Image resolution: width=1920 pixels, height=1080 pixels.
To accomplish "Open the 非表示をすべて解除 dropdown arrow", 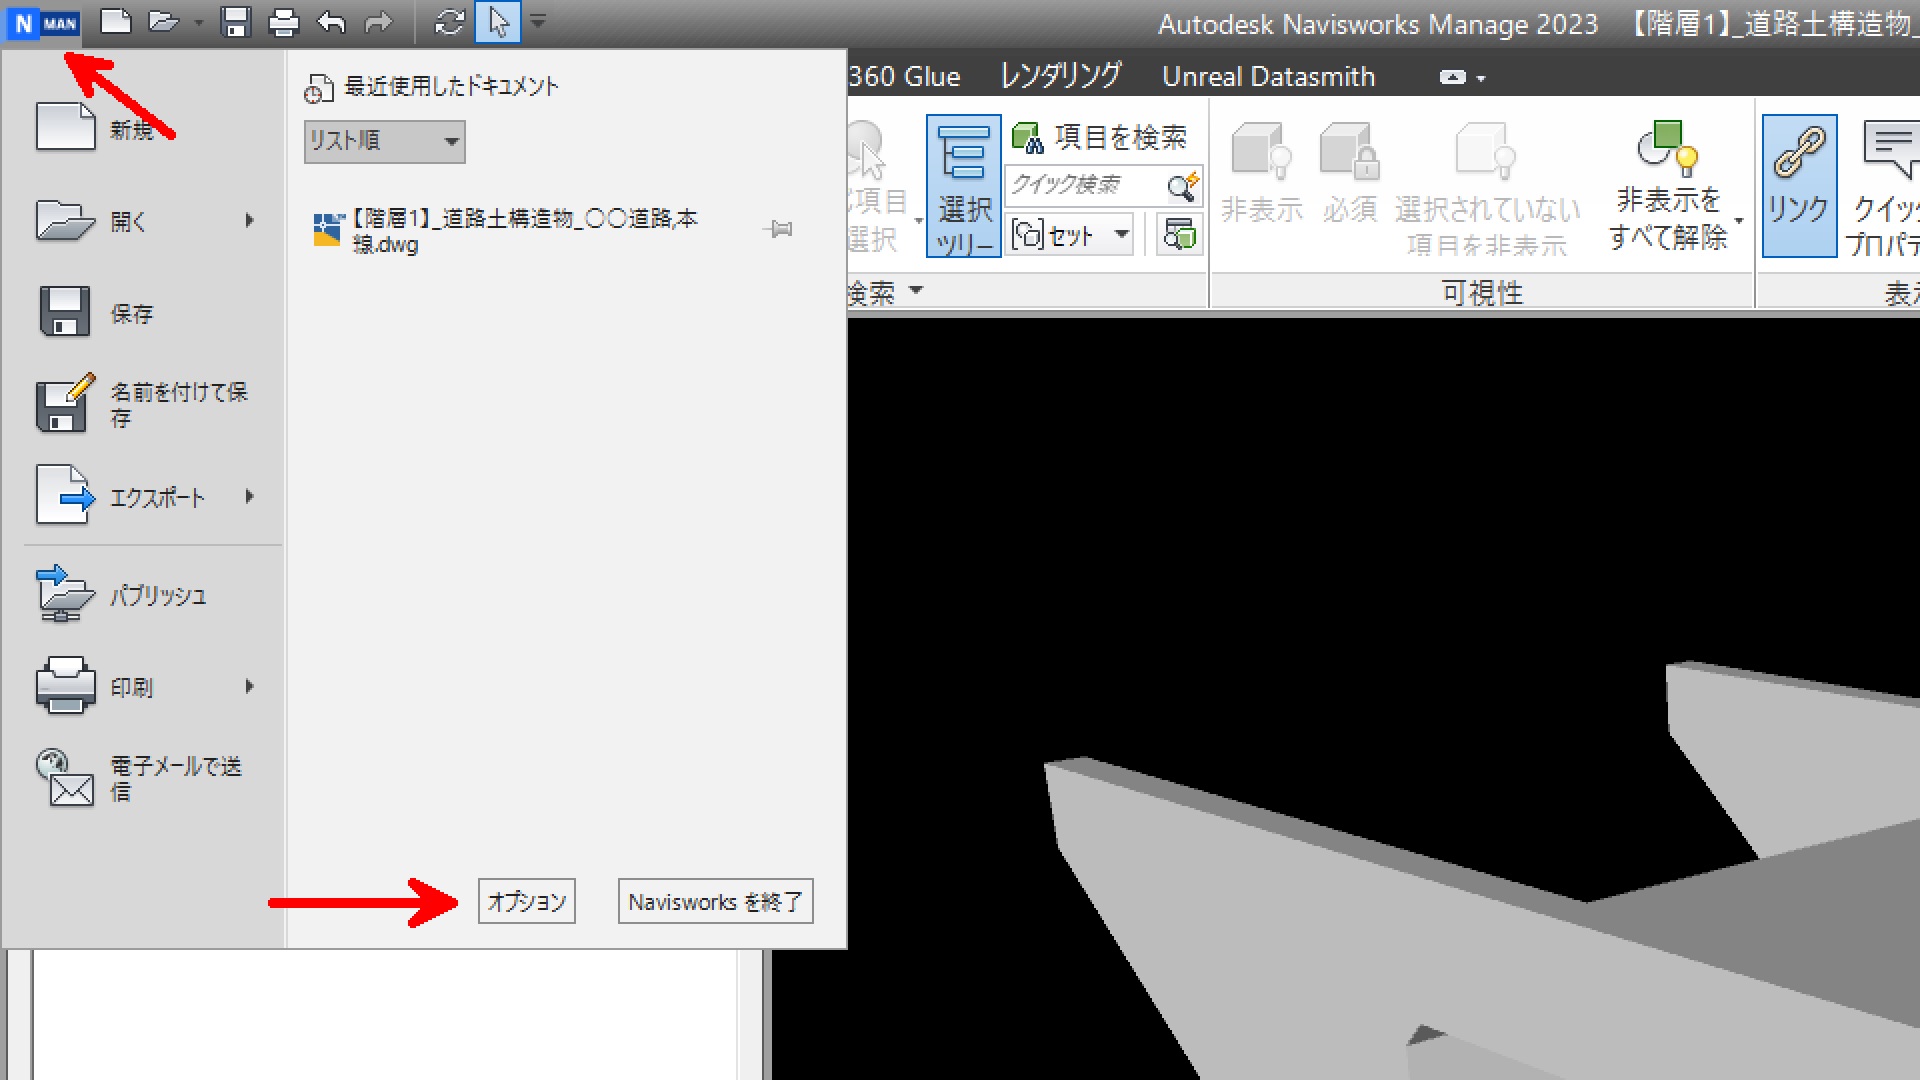I will (1738, 221).
